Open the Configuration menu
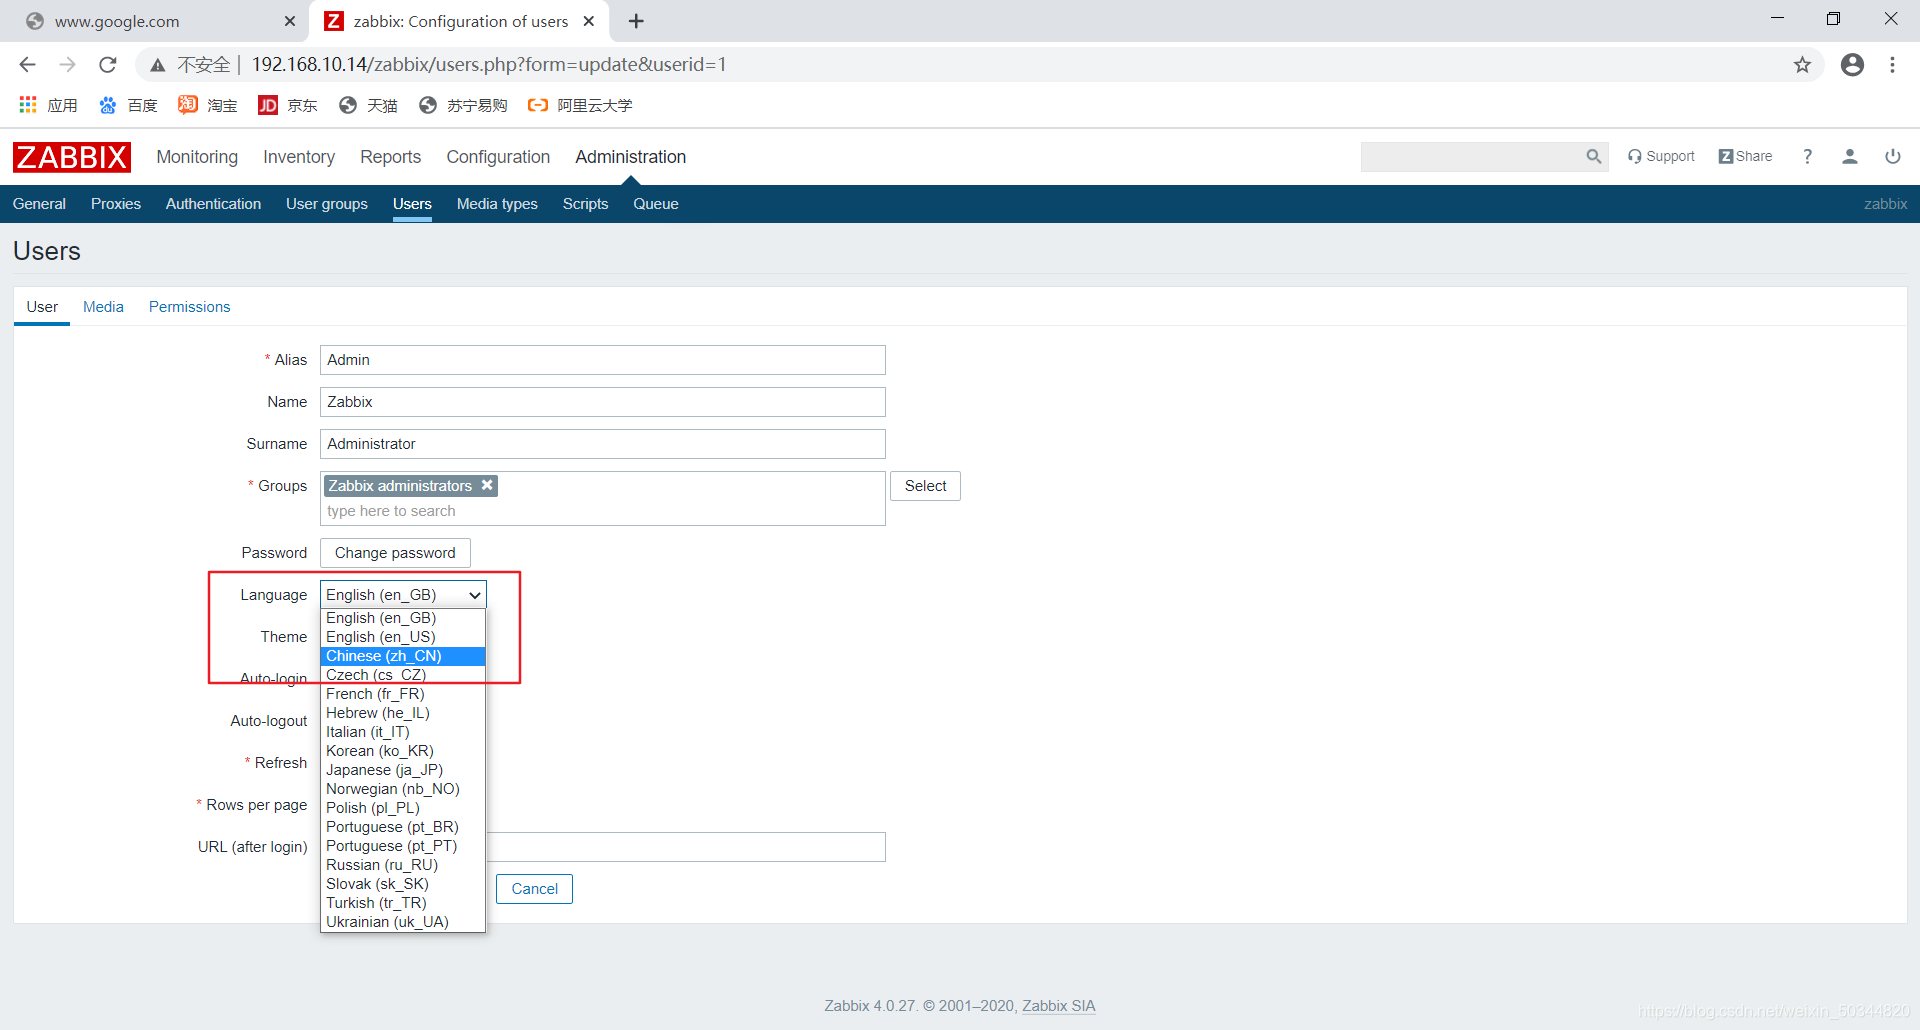Viewport: 1920px width, 1030px height. [498, 157]
